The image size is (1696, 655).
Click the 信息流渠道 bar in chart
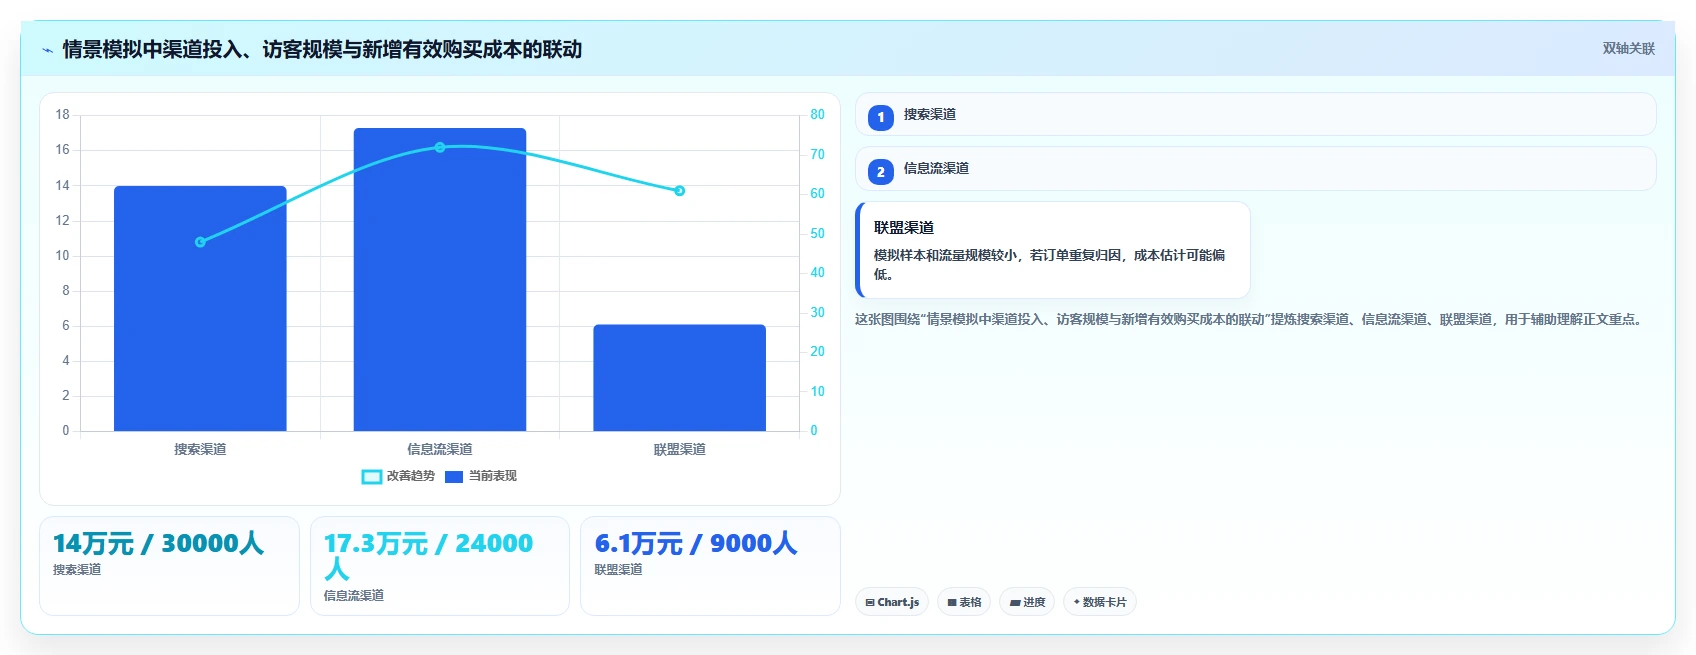coord(440,279)
